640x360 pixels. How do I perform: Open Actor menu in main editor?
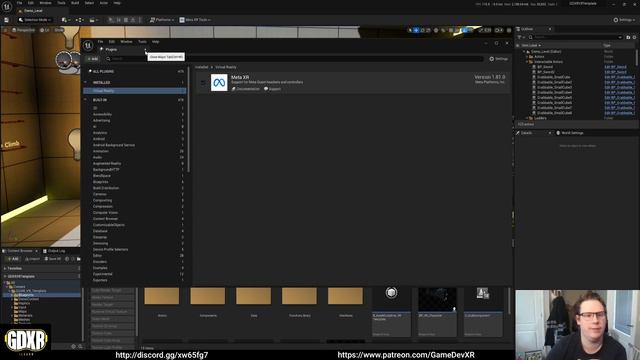coord(104,3)
